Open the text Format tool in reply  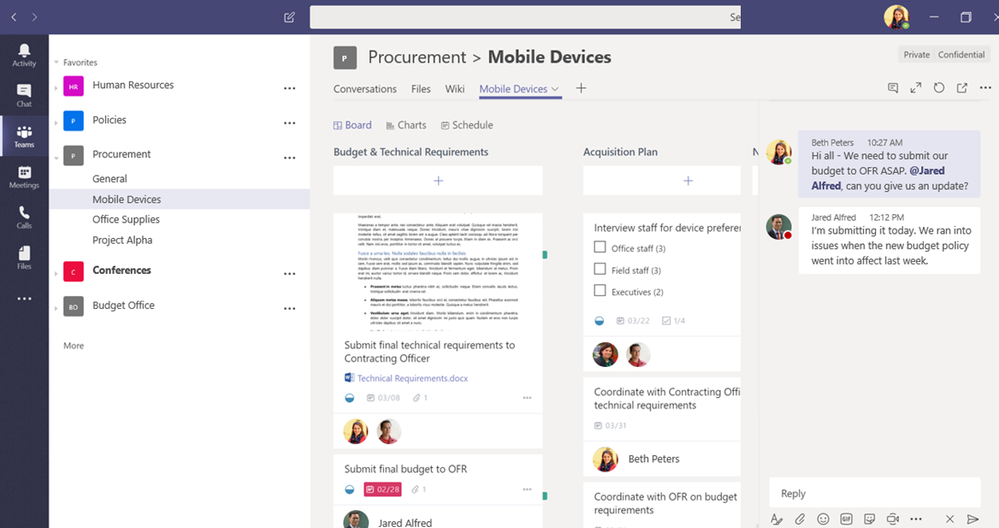pyautogui.click(x=776, y=519)
